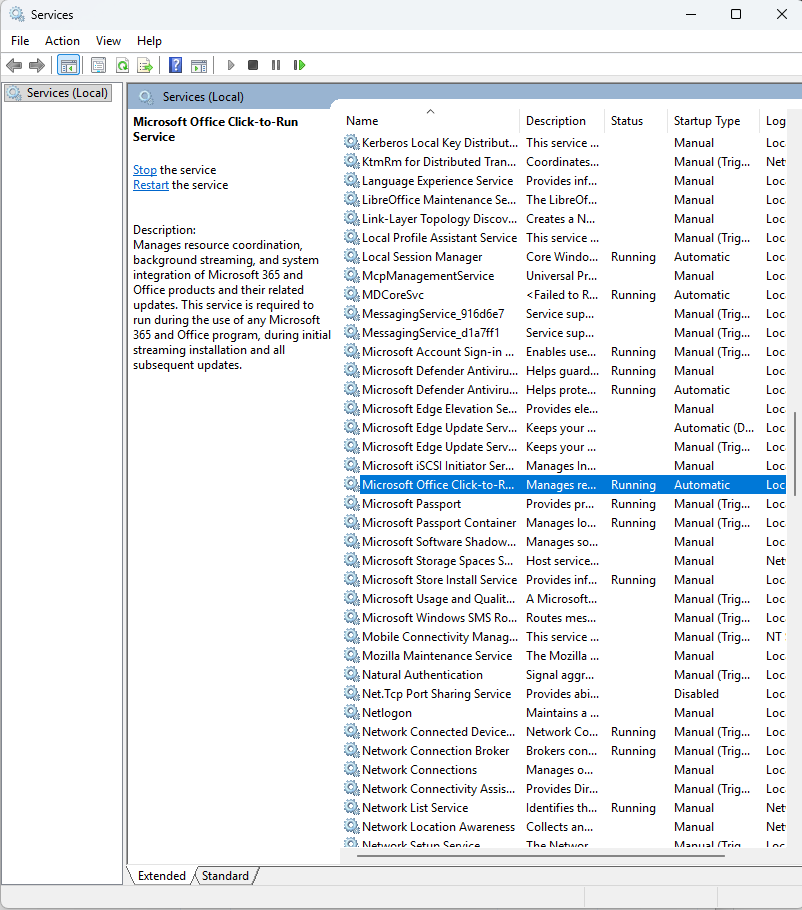Refresh the services list
This screenshot has width=802, height=910.
click(121, 65)
